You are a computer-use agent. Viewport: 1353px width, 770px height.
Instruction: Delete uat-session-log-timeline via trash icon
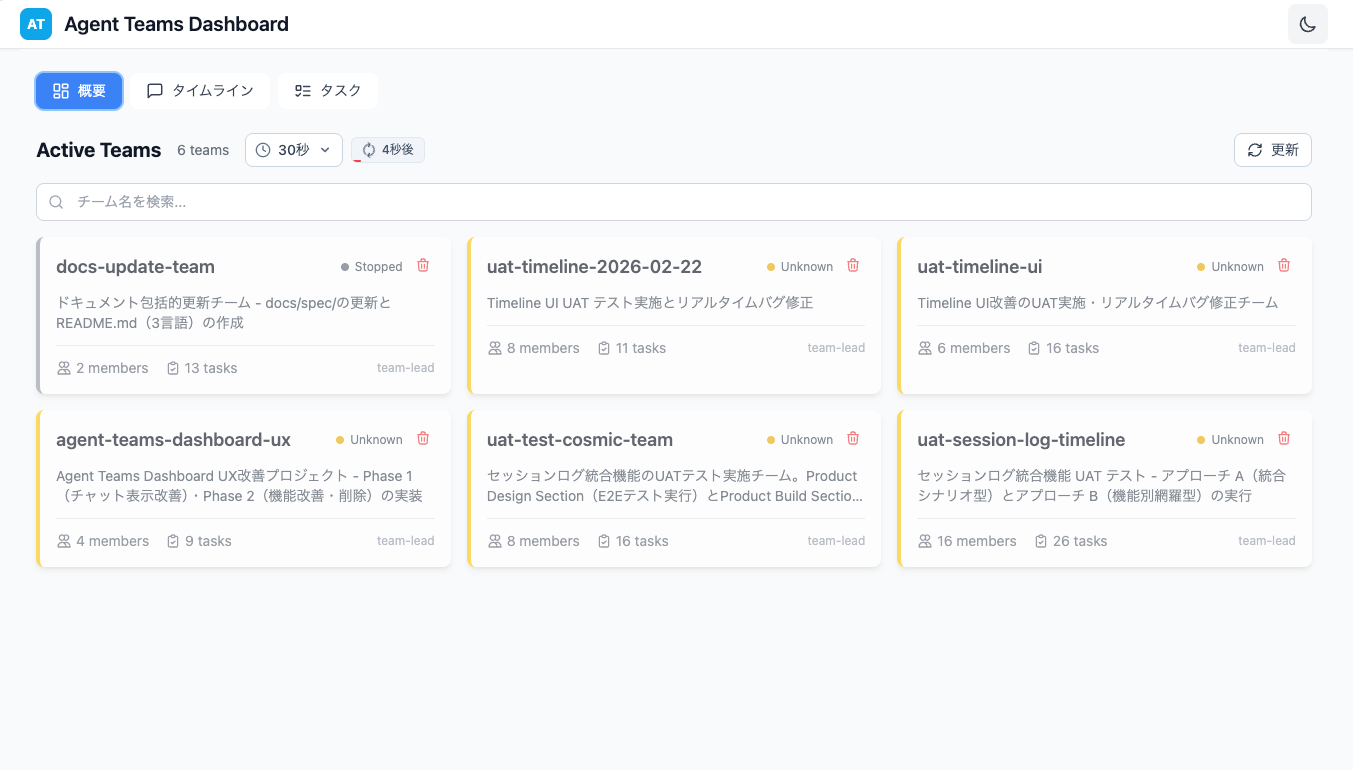tap(1284, 438)
